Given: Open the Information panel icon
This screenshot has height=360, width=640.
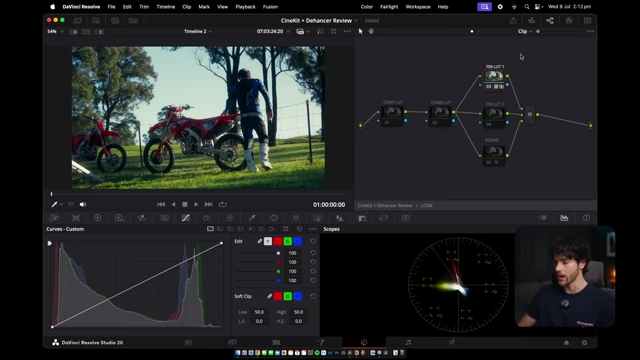Looking at the screenshot, I should coord(587,218).
